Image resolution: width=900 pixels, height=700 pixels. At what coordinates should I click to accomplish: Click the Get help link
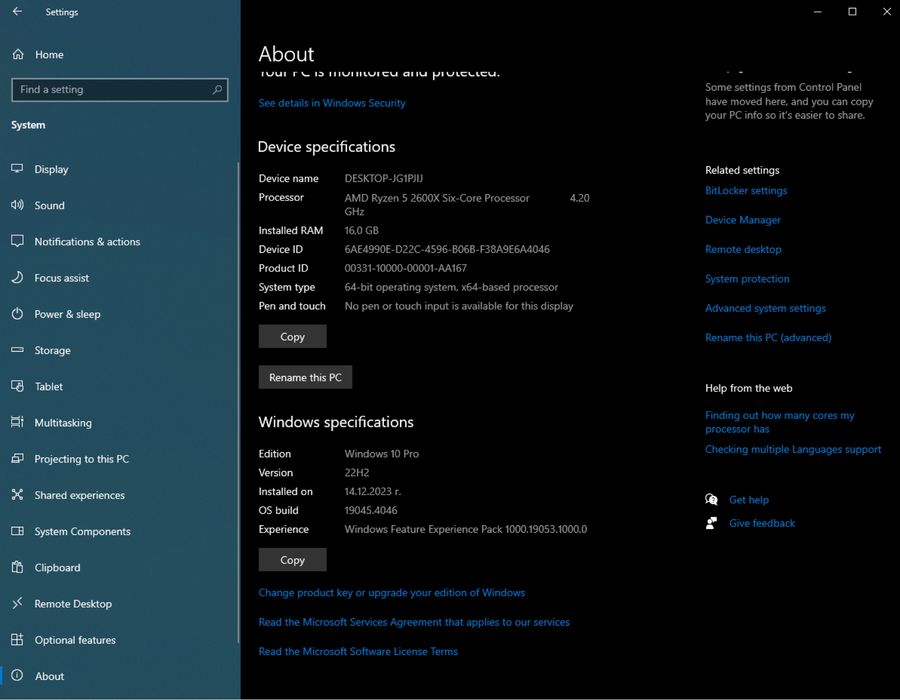pos(748,500)
